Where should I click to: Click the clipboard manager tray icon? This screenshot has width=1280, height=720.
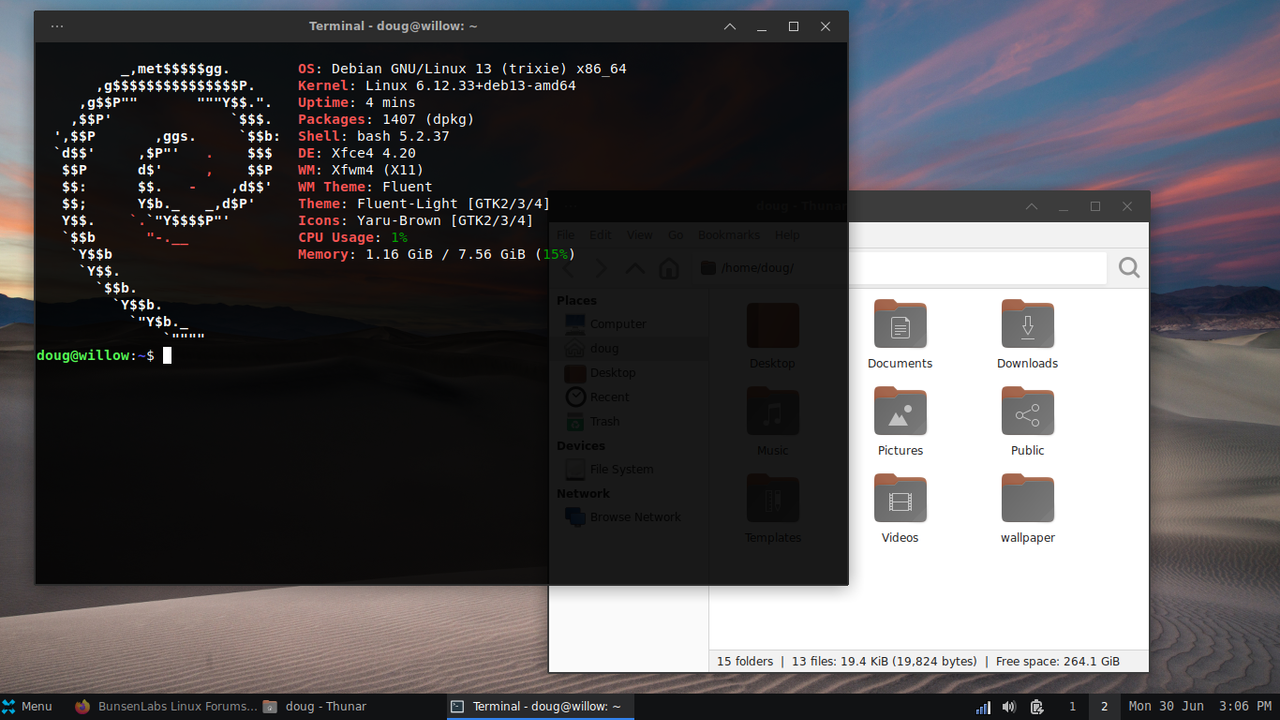point(1037,707)
